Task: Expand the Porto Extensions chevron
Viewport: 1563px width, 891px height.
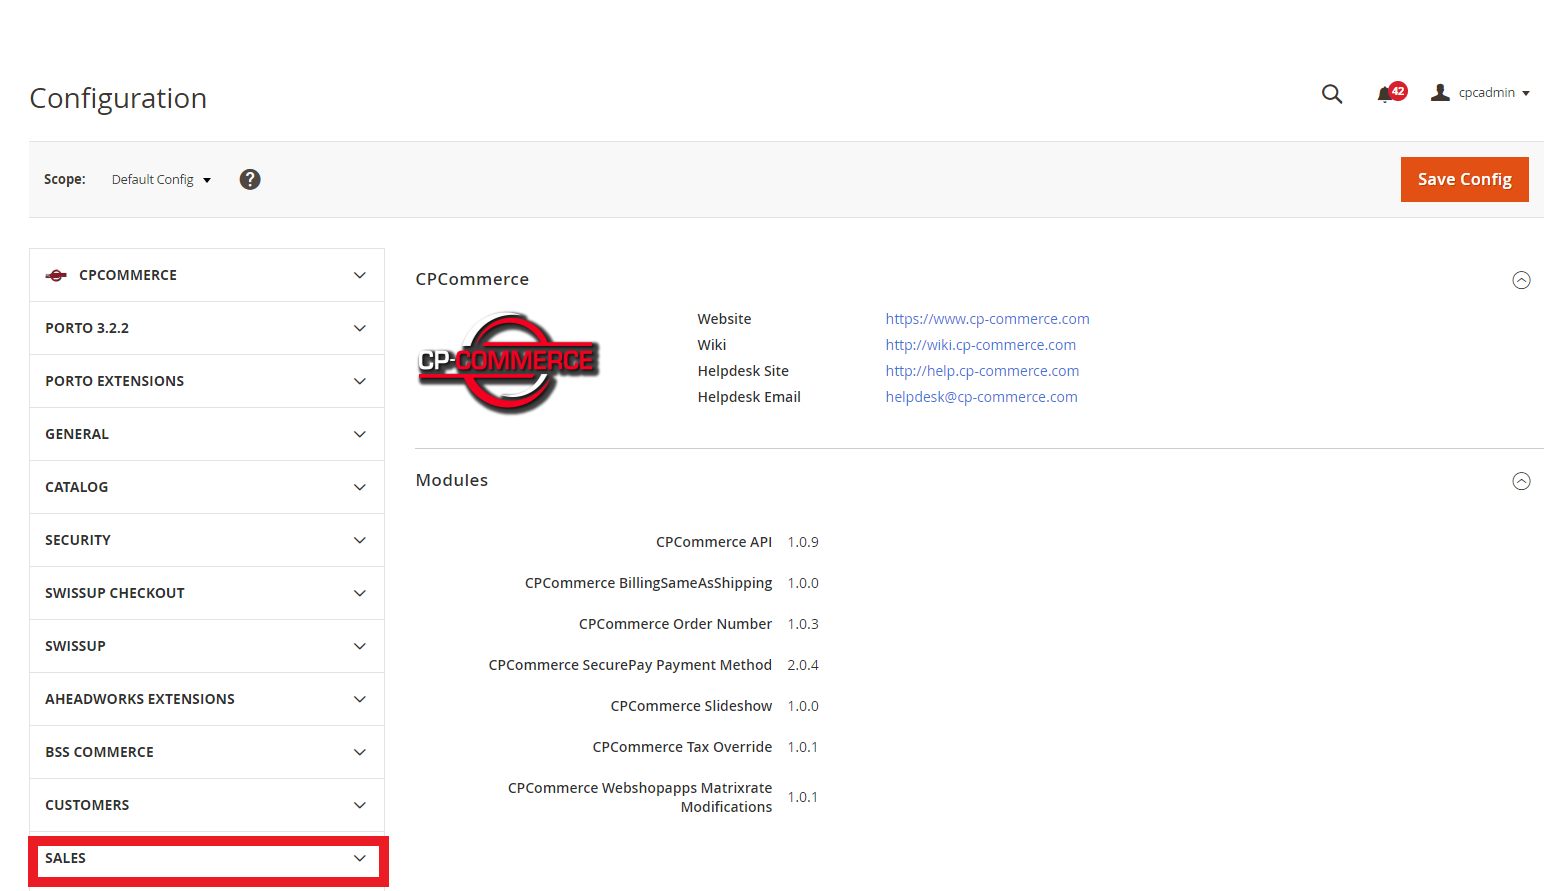Action: pos(360,381)
